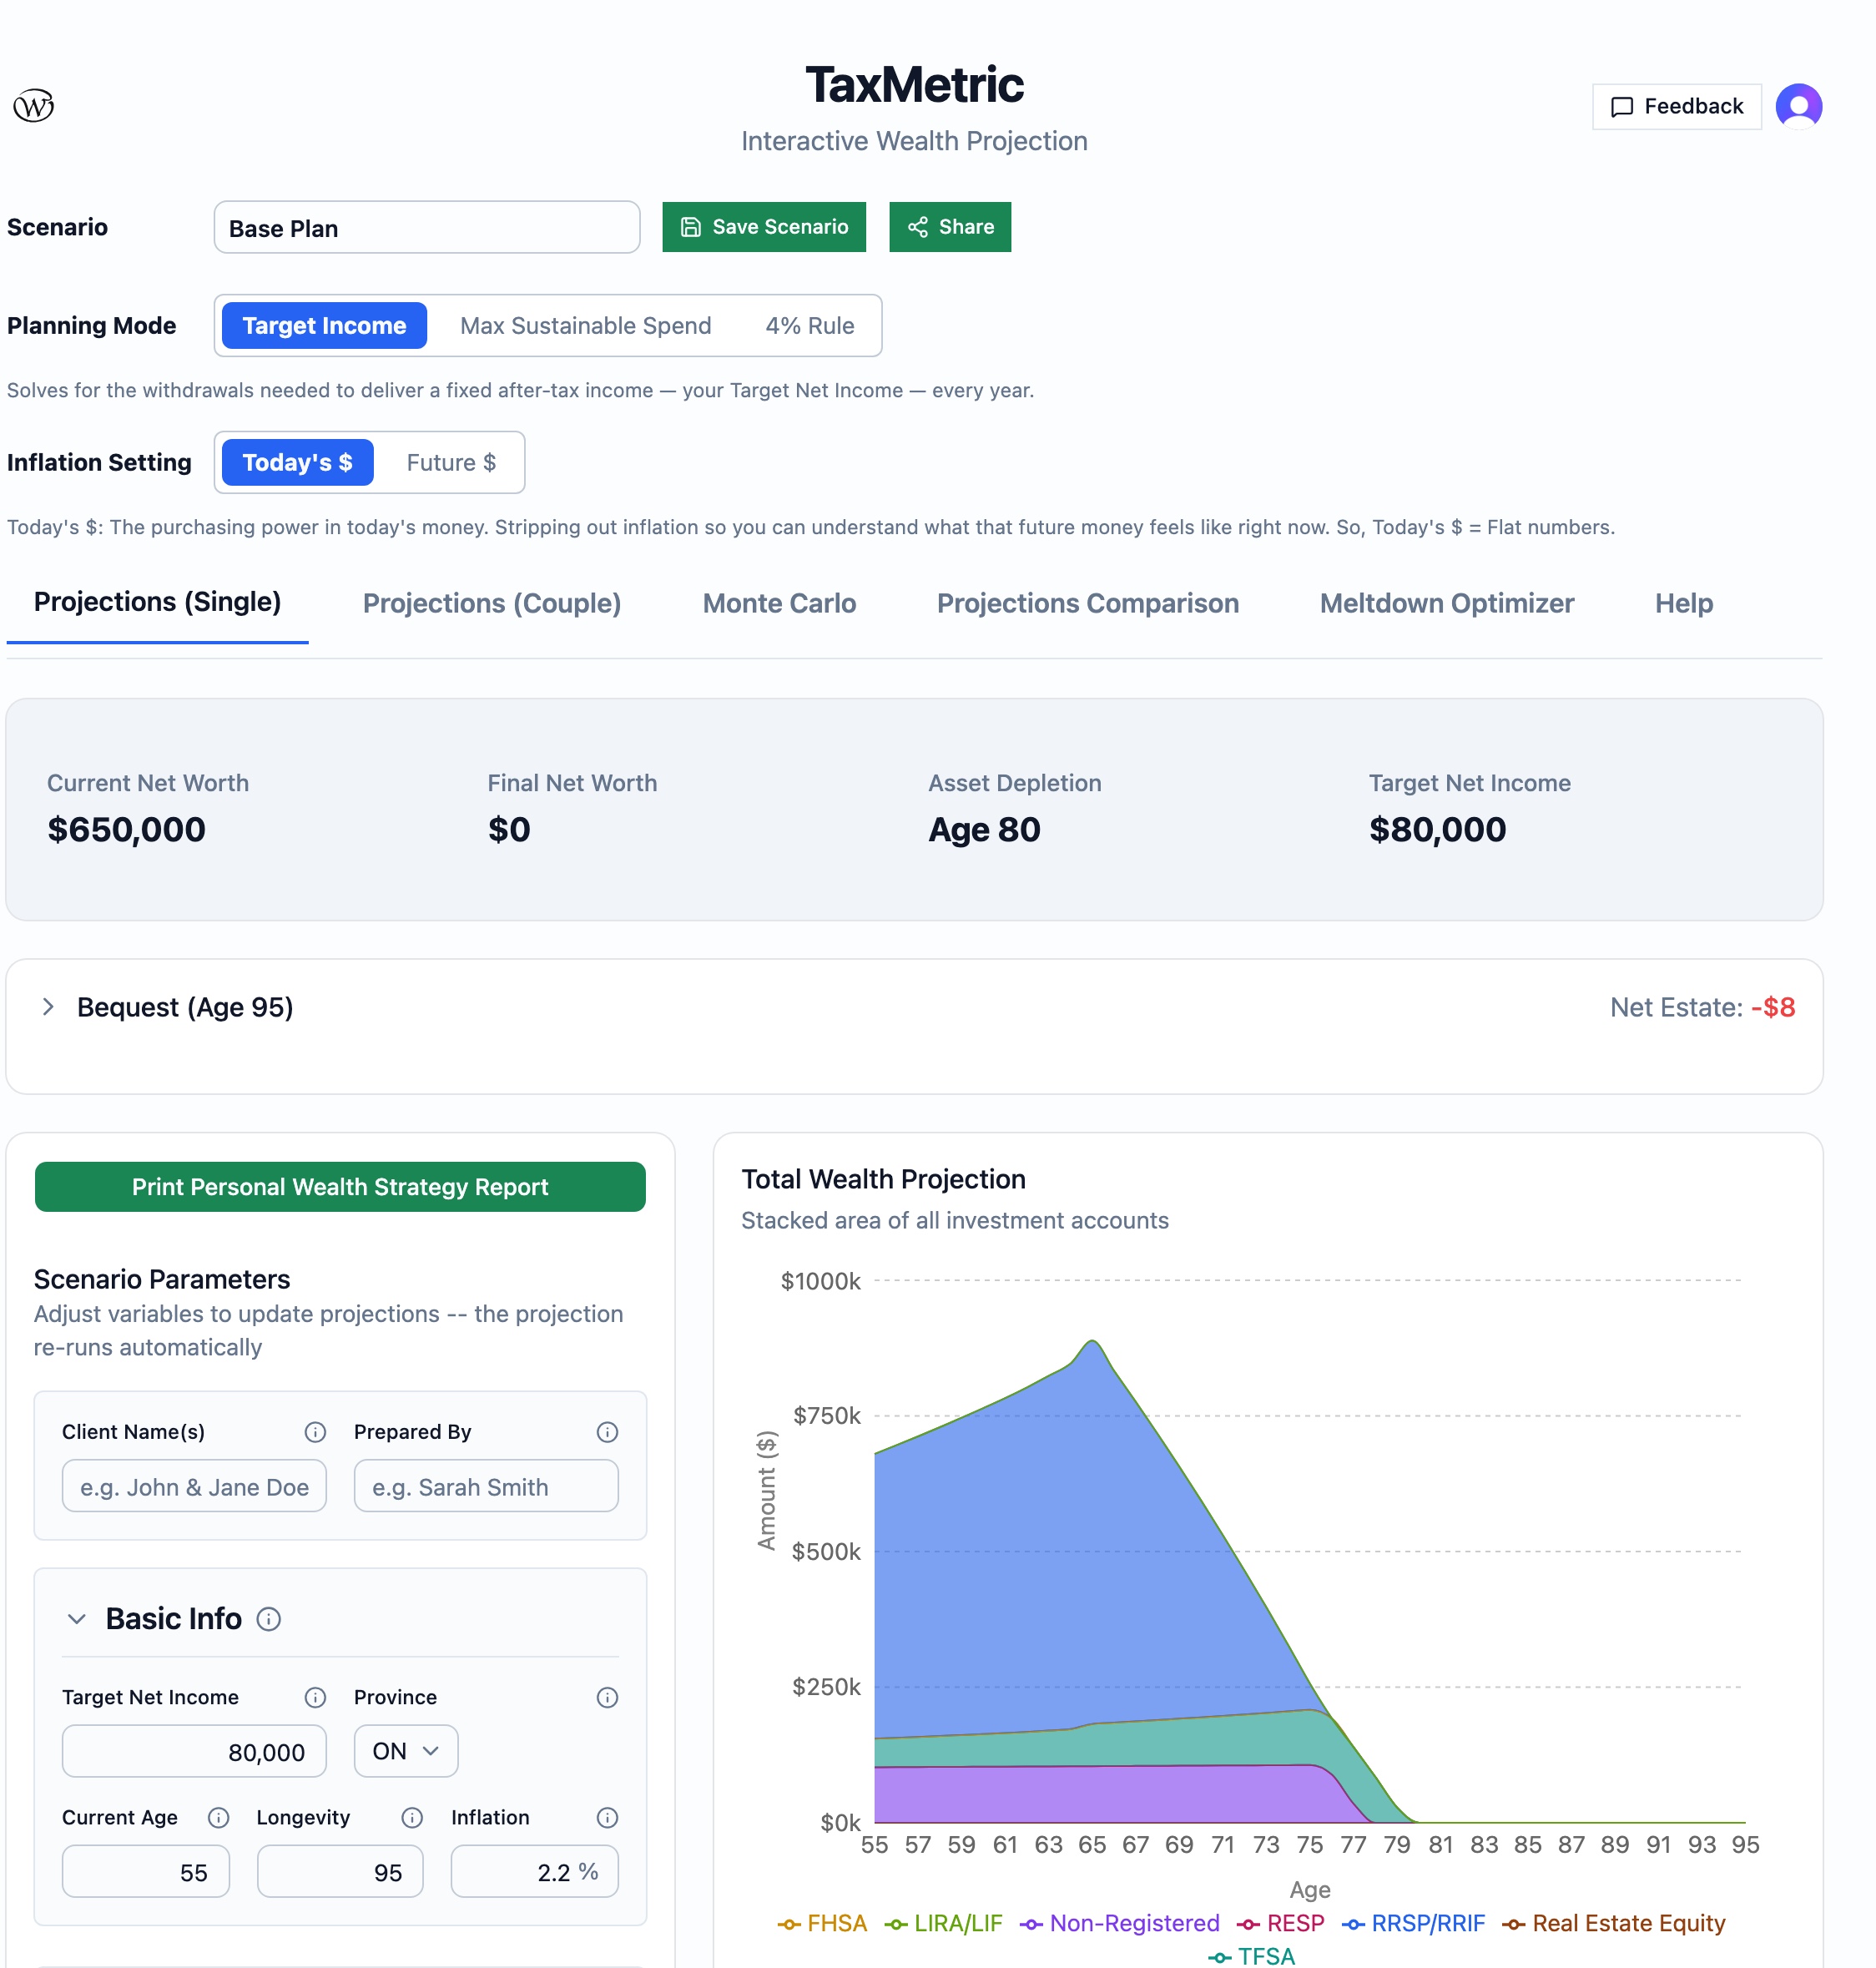
Task: Click the Current Age field showing 55
Action: 145,1871
